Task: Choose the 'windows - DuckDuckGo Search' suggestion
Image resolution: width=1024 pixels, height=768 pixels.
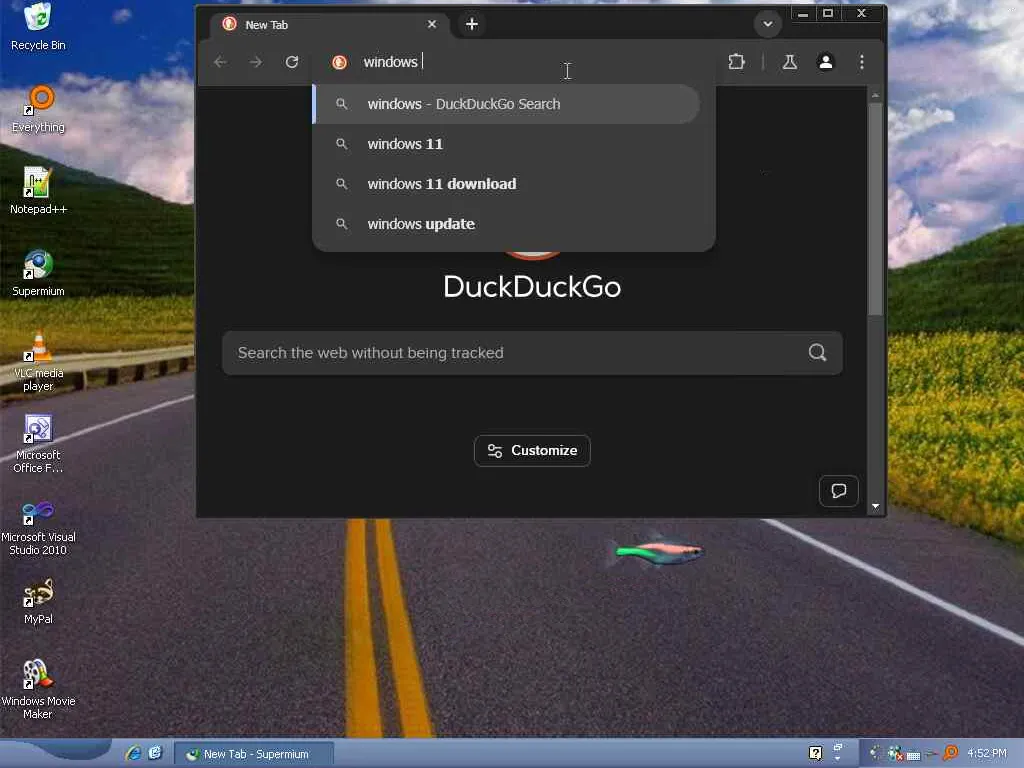Action: pos(506,104)
